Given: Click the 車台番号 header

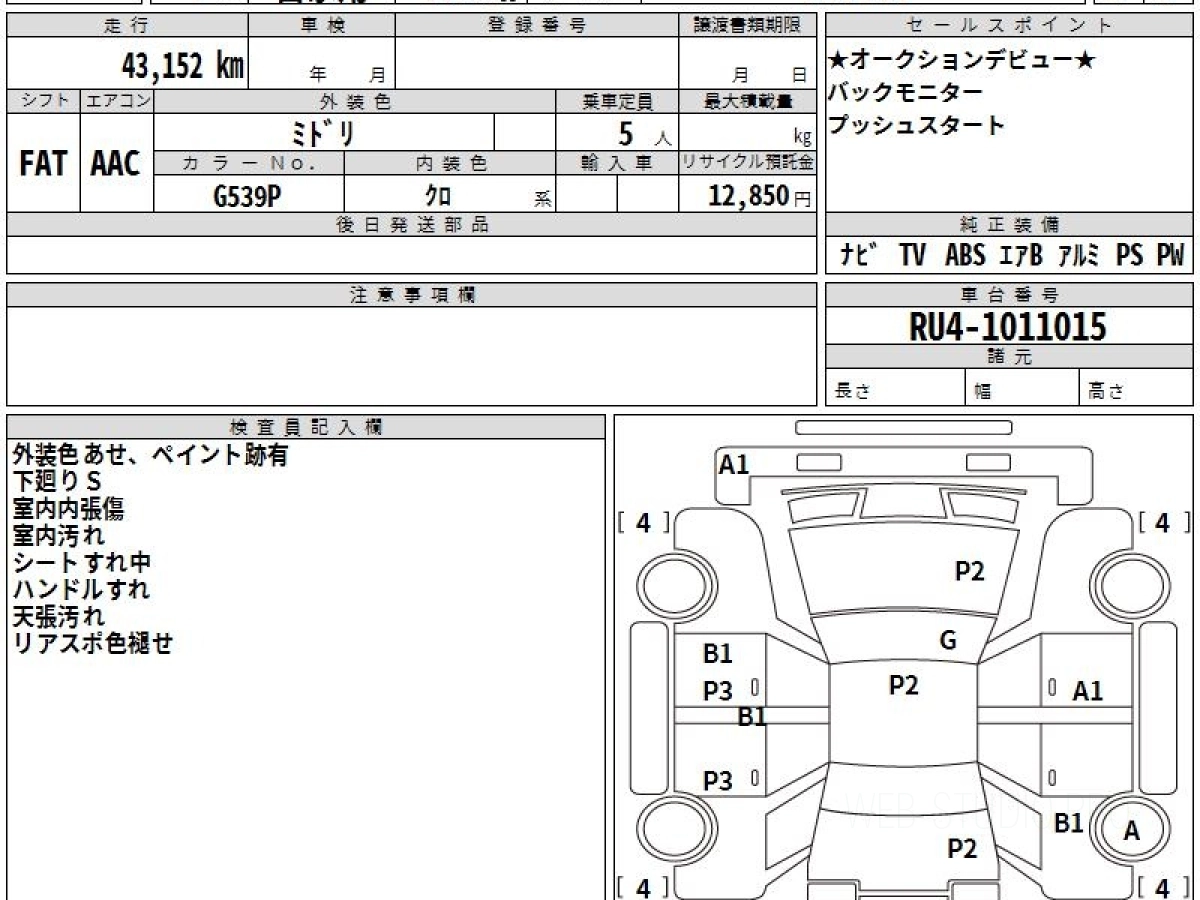Looking at the screenshot, I should click(1009, 295).
